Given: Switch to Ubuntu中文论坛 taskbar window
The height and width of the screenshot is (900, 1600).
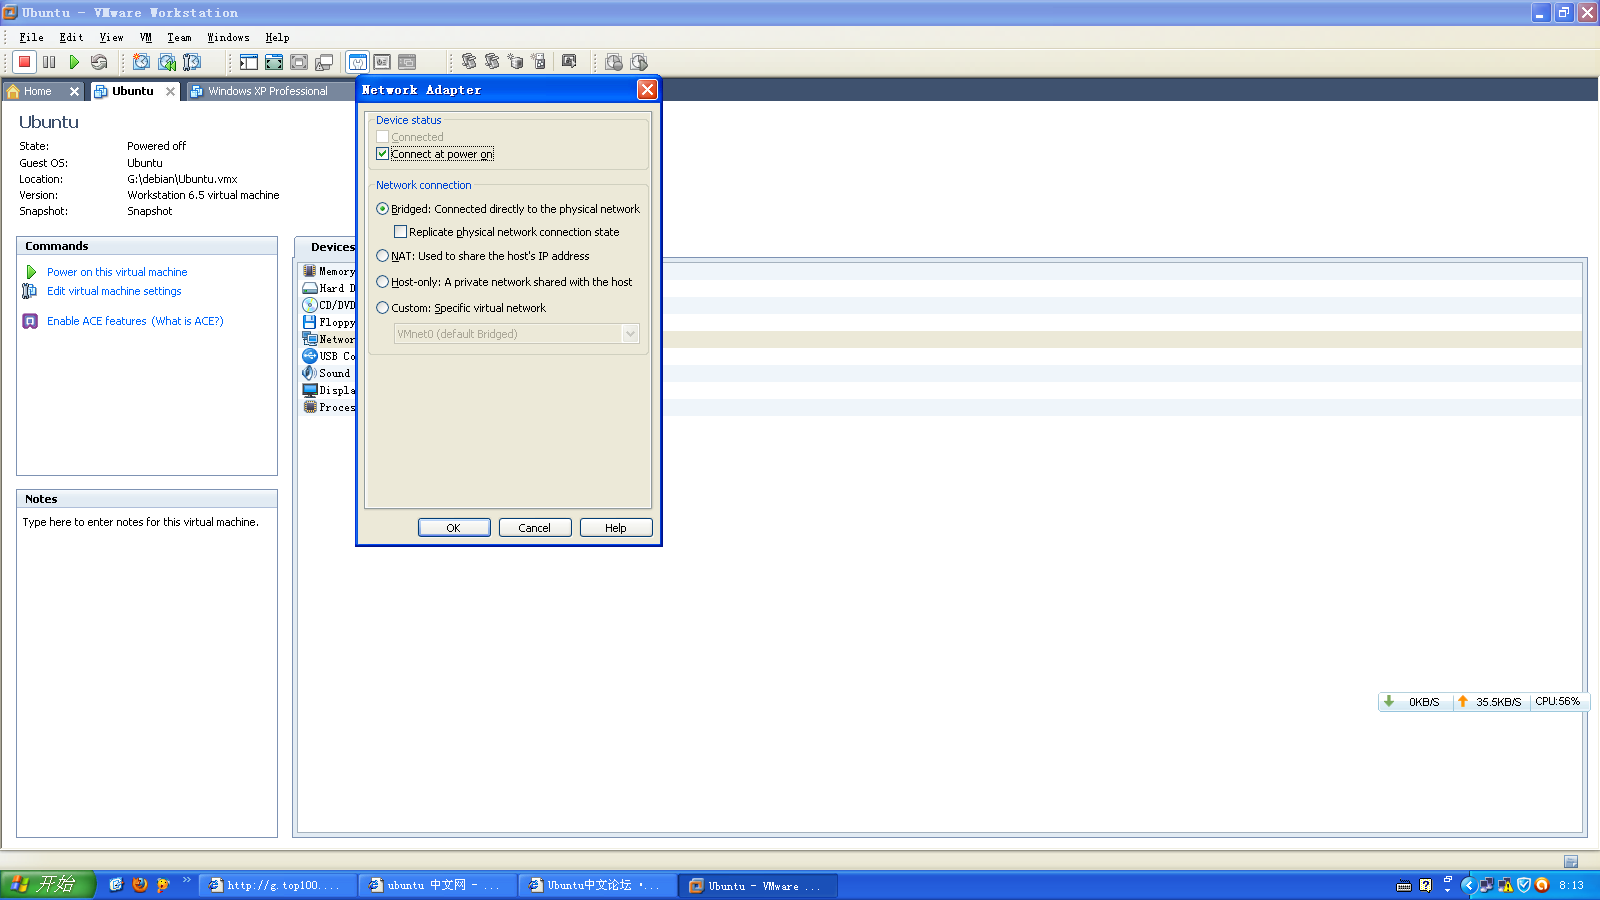Looking at the screenshot, I should click(597, 885).
